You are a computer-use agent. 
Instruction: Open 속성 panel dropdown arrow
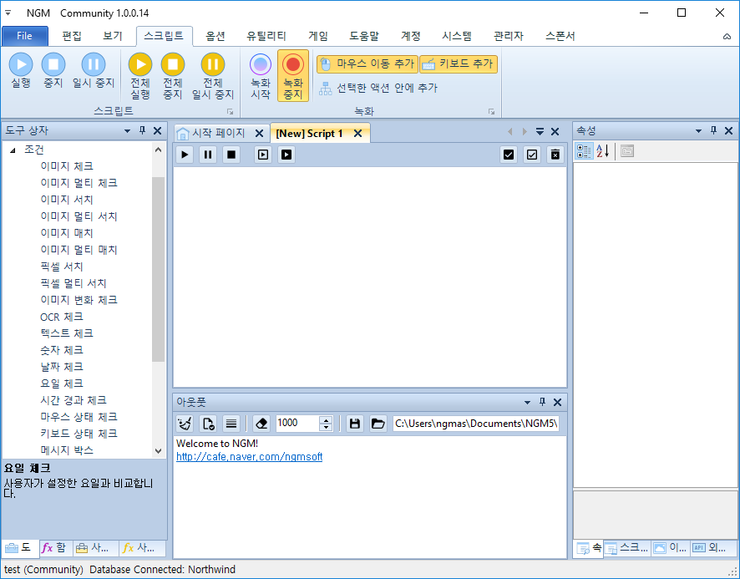698,131
